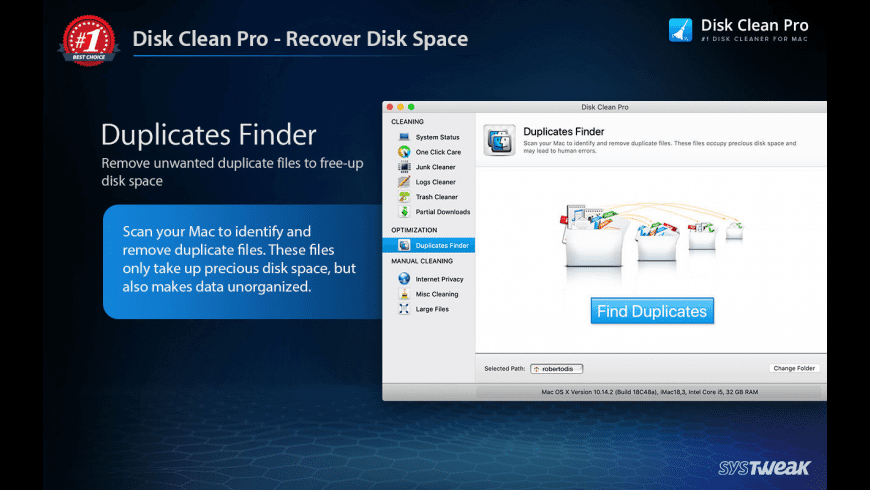Go to Logs Cleaner

(x=436, y=182)
